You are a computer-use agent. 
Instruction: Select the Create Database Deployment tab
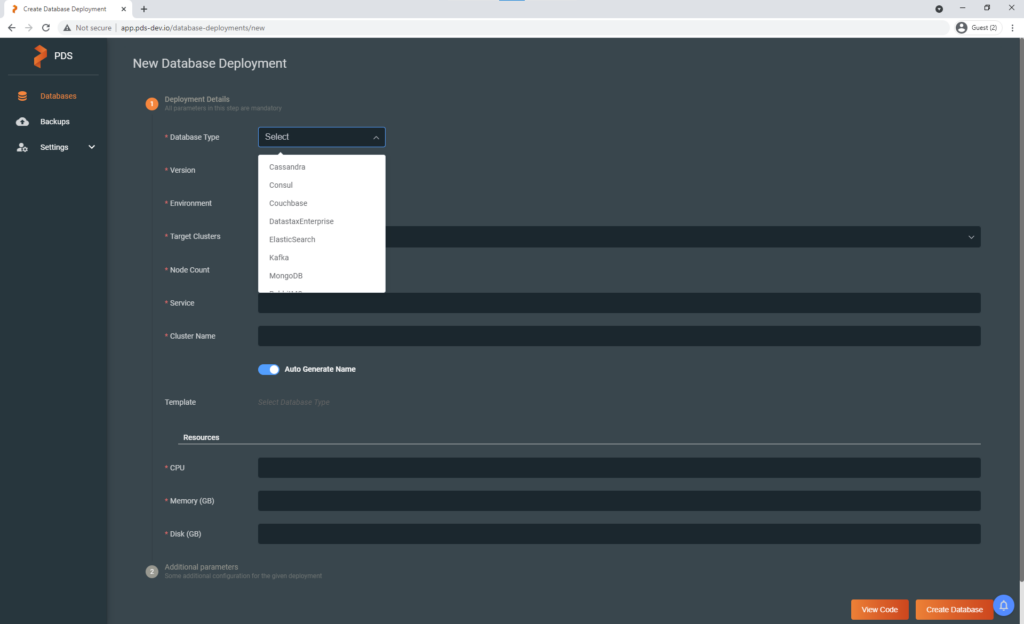66,9
